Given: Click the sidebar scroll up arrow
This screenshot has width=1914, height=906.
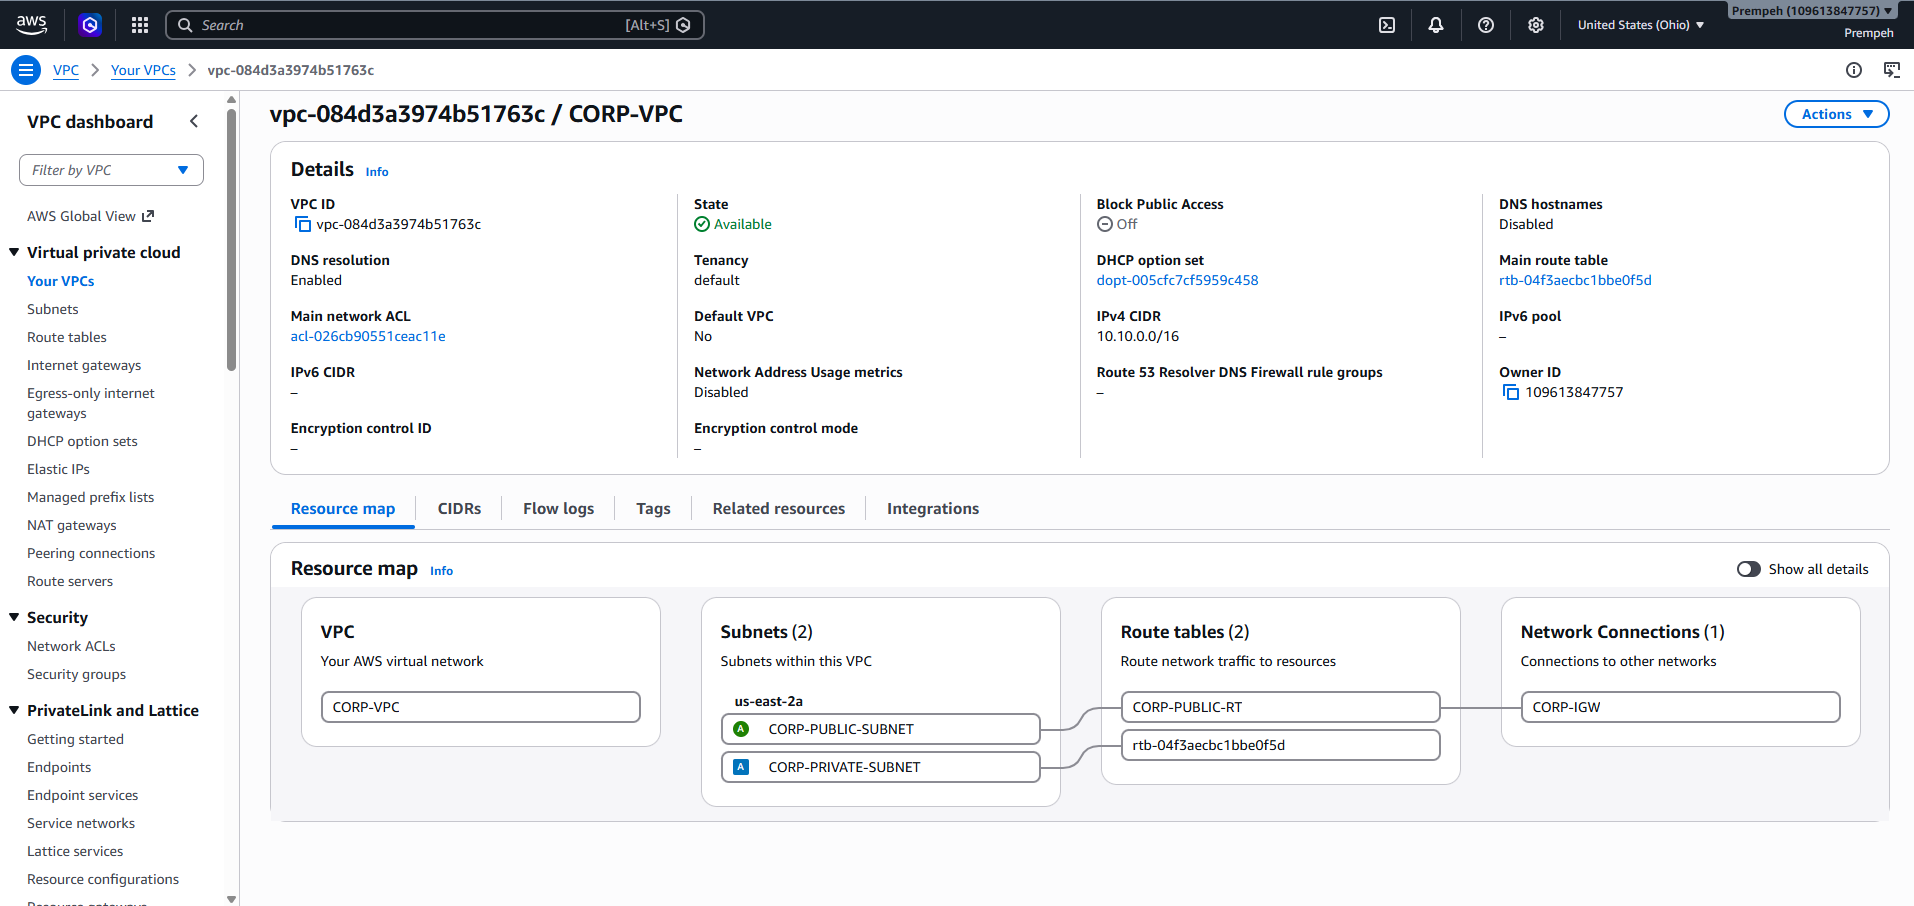Looking at the screenshot, I should [232, 100].
